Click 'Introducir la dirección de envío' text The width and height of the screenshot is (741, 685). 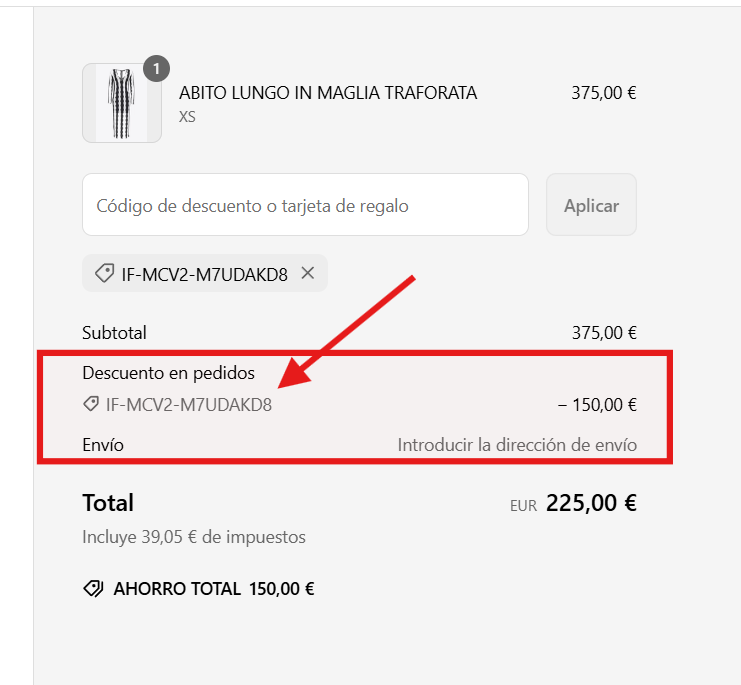coord(517,445)
